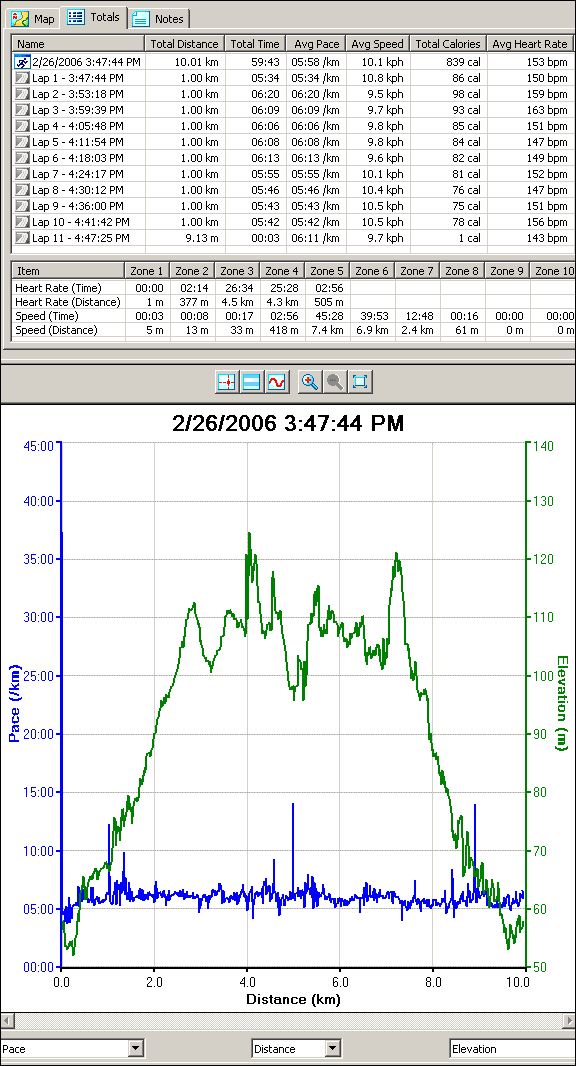Image resolution: width=576 pixels, height=1066 pixels.
Task: Click the zoom in magnifier icon
Action: (x=310, y=382)
